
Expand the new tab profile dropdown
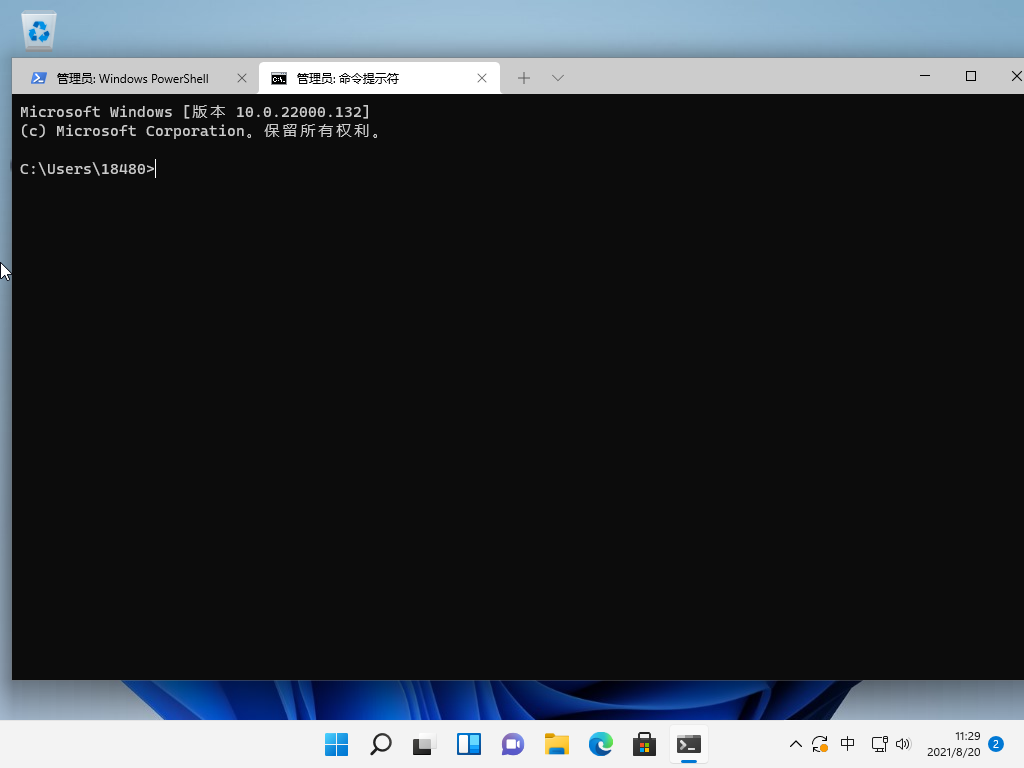pyautogui.click(x=558, y=78)
